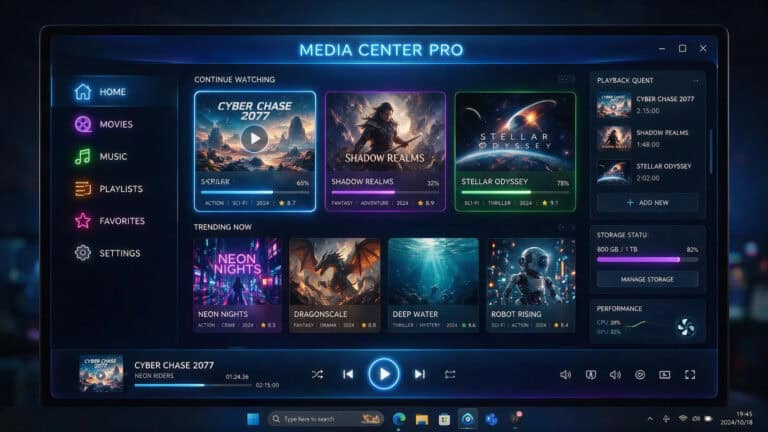Click Cyber Chase 2077 card progress bar

click(255, 192)
